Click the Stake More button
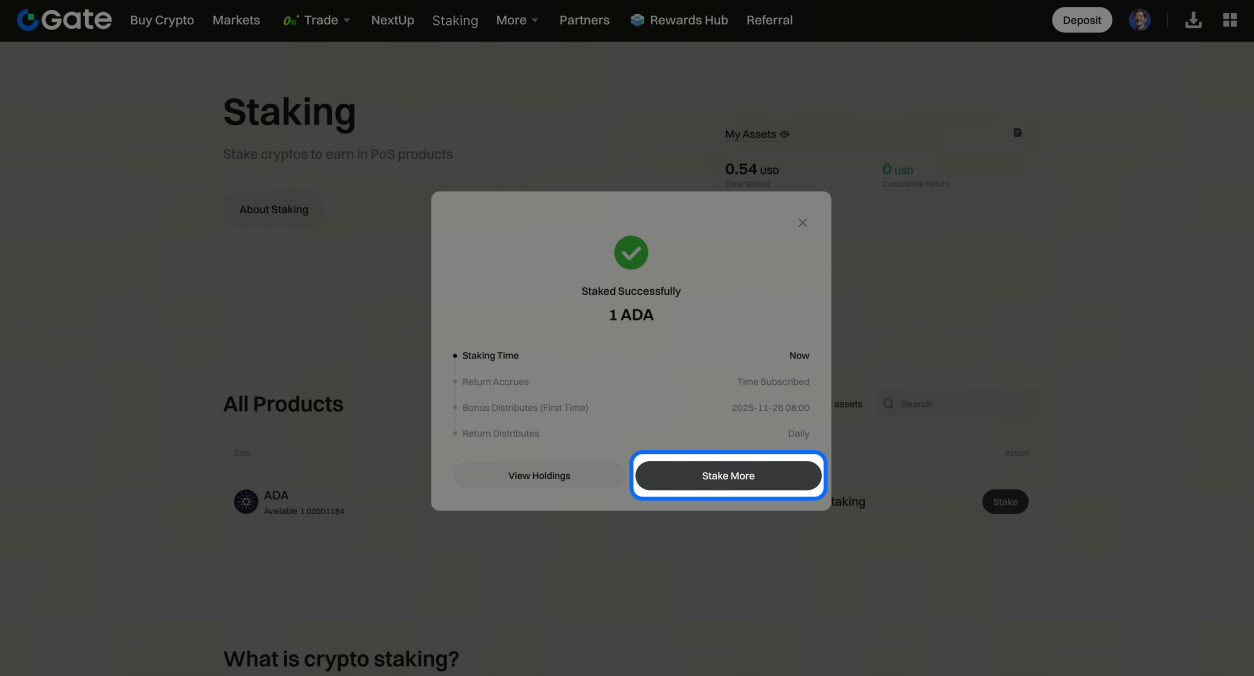The height and width of the screenshot is (676, 1254). [728, 476]
